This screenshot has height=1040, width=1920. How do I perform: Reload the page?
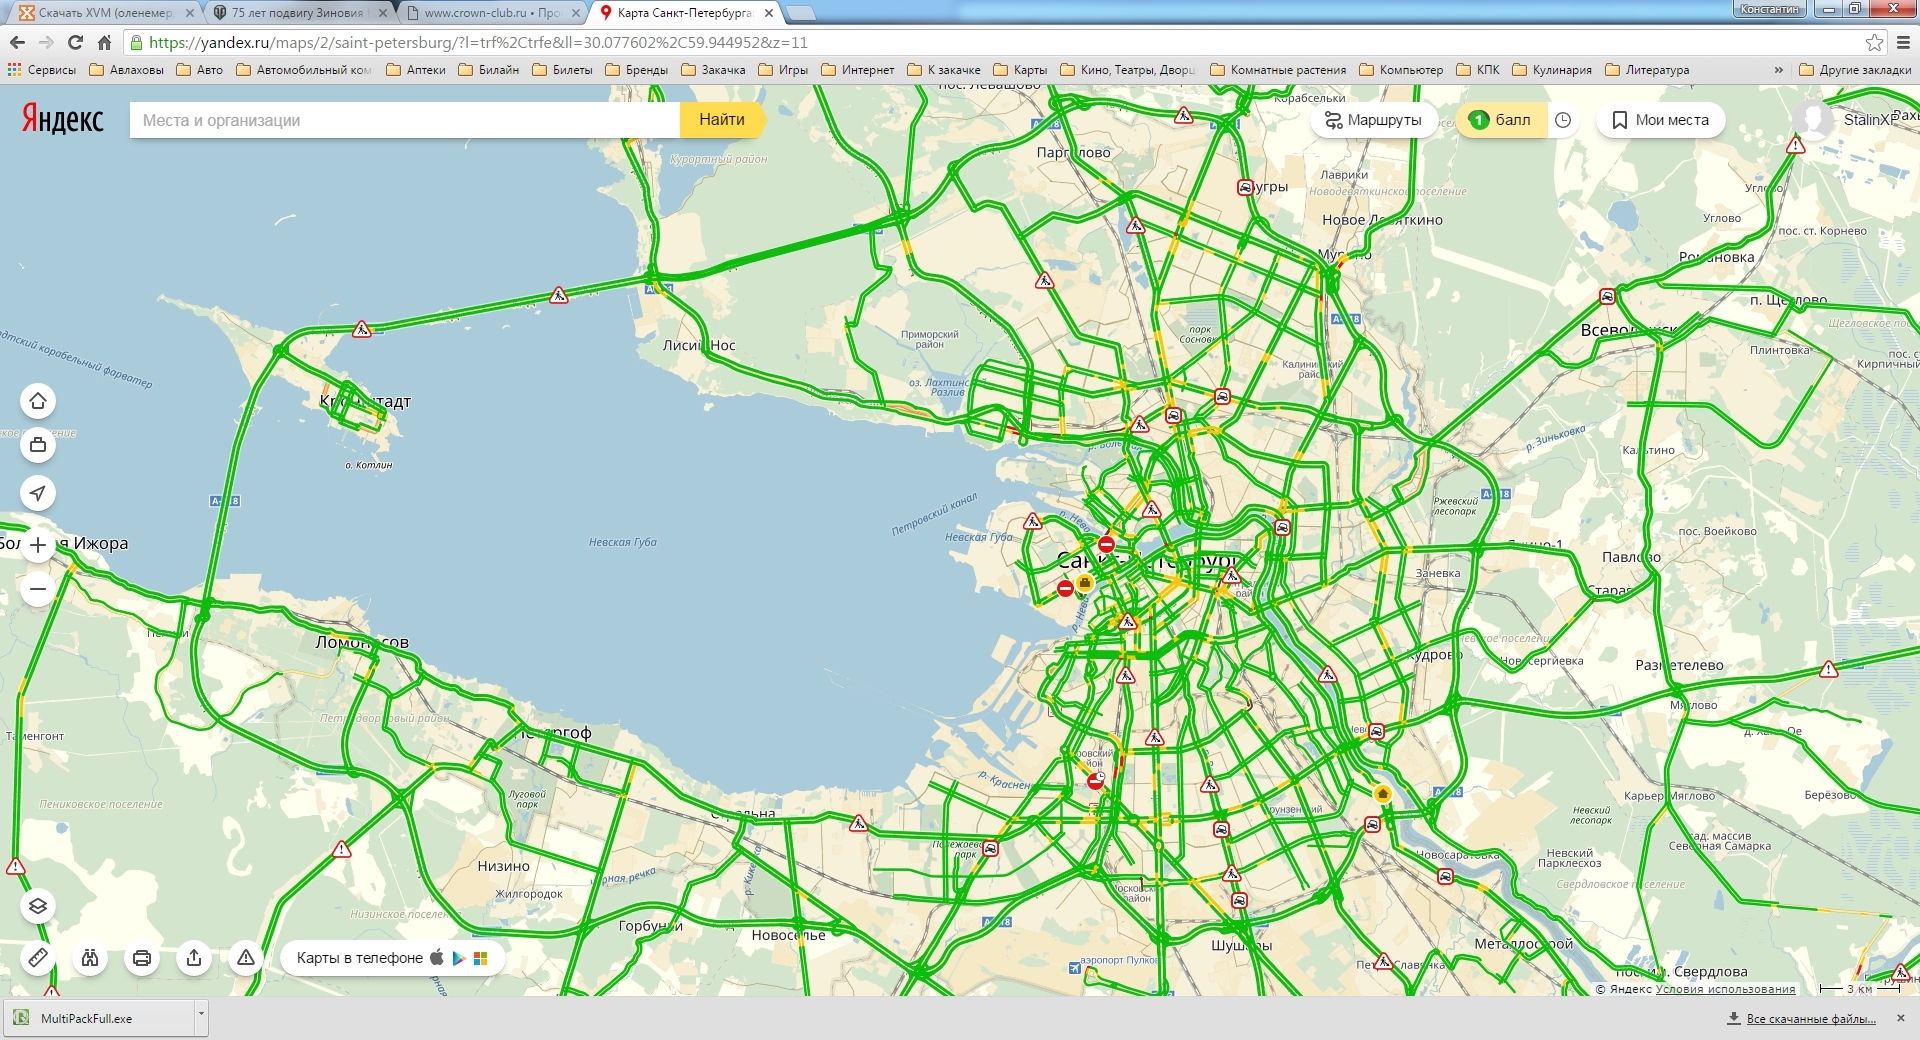click(x=75, y=42)
